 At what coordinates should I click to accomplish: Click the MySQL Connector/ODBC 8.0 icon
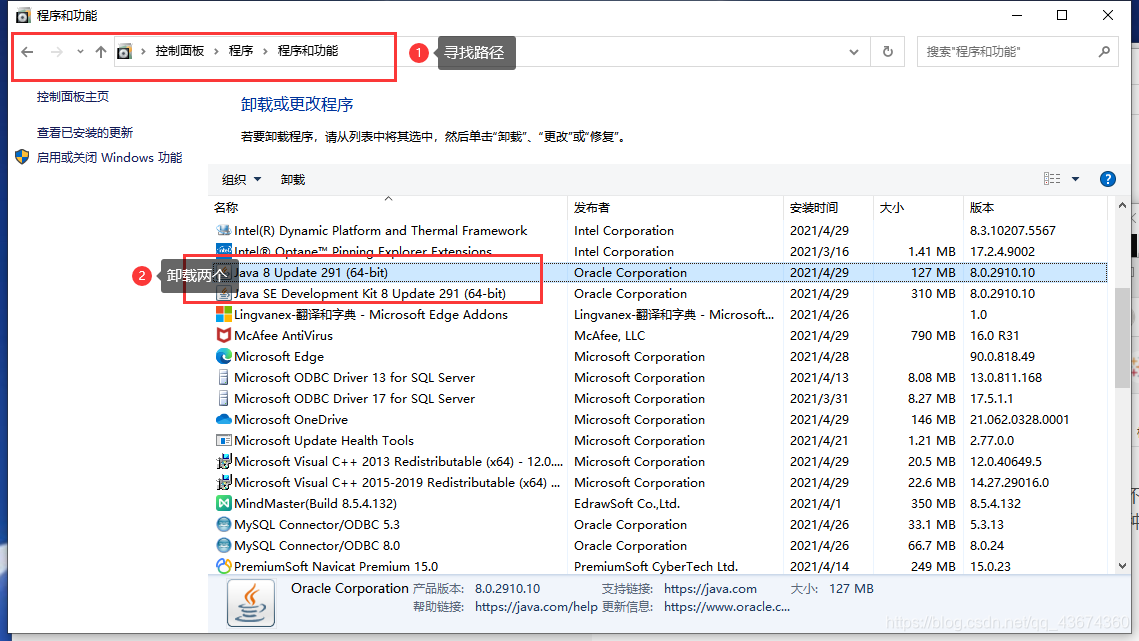[224, 545]
